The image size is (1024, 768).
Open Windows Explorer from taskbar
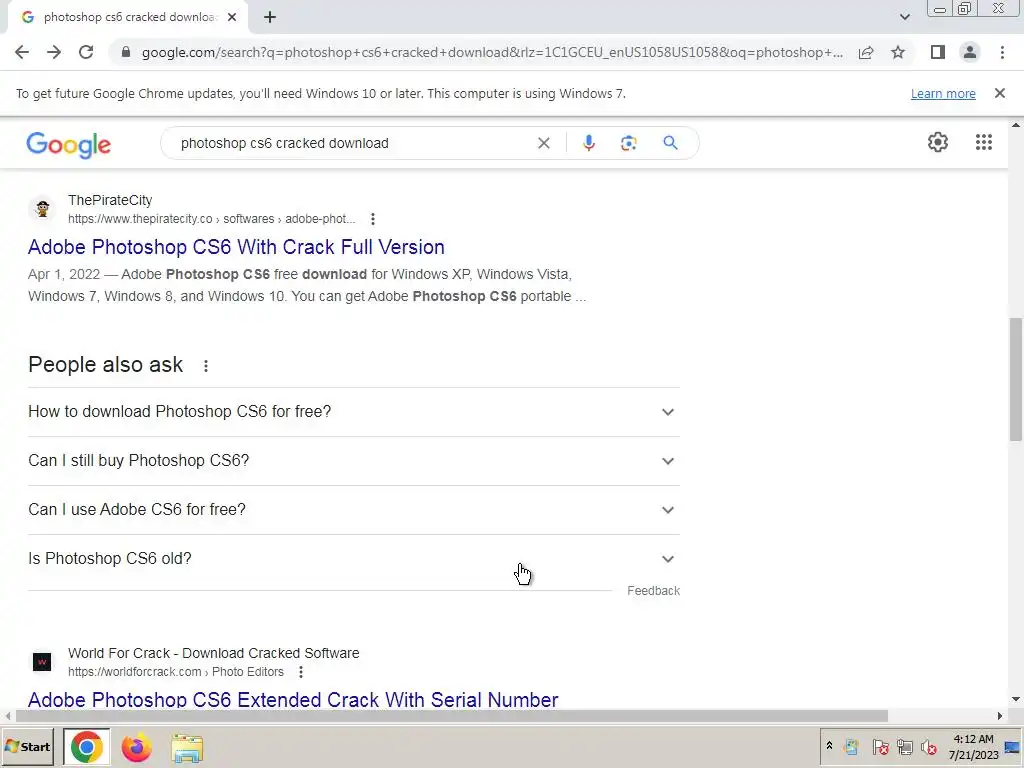[x=187, y=748]
